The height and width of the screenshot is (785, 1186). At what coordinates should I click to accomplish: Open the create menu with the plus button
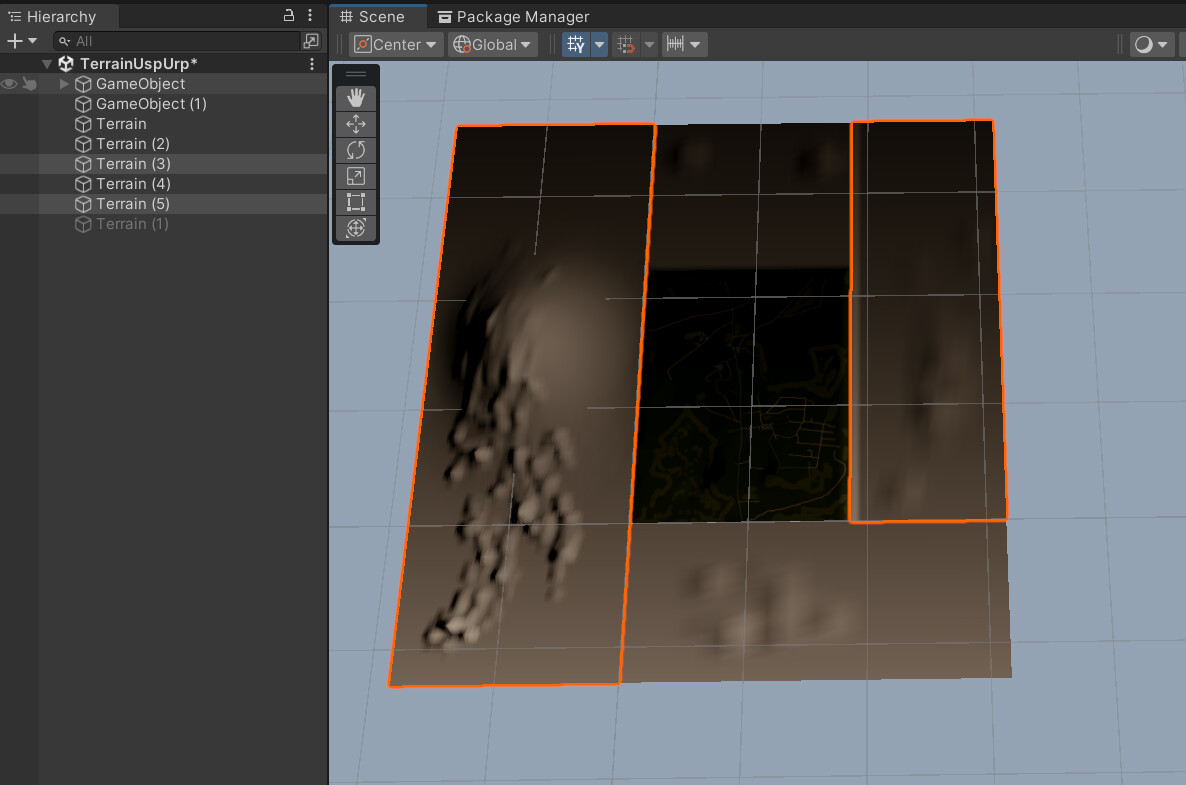(14, 40)
